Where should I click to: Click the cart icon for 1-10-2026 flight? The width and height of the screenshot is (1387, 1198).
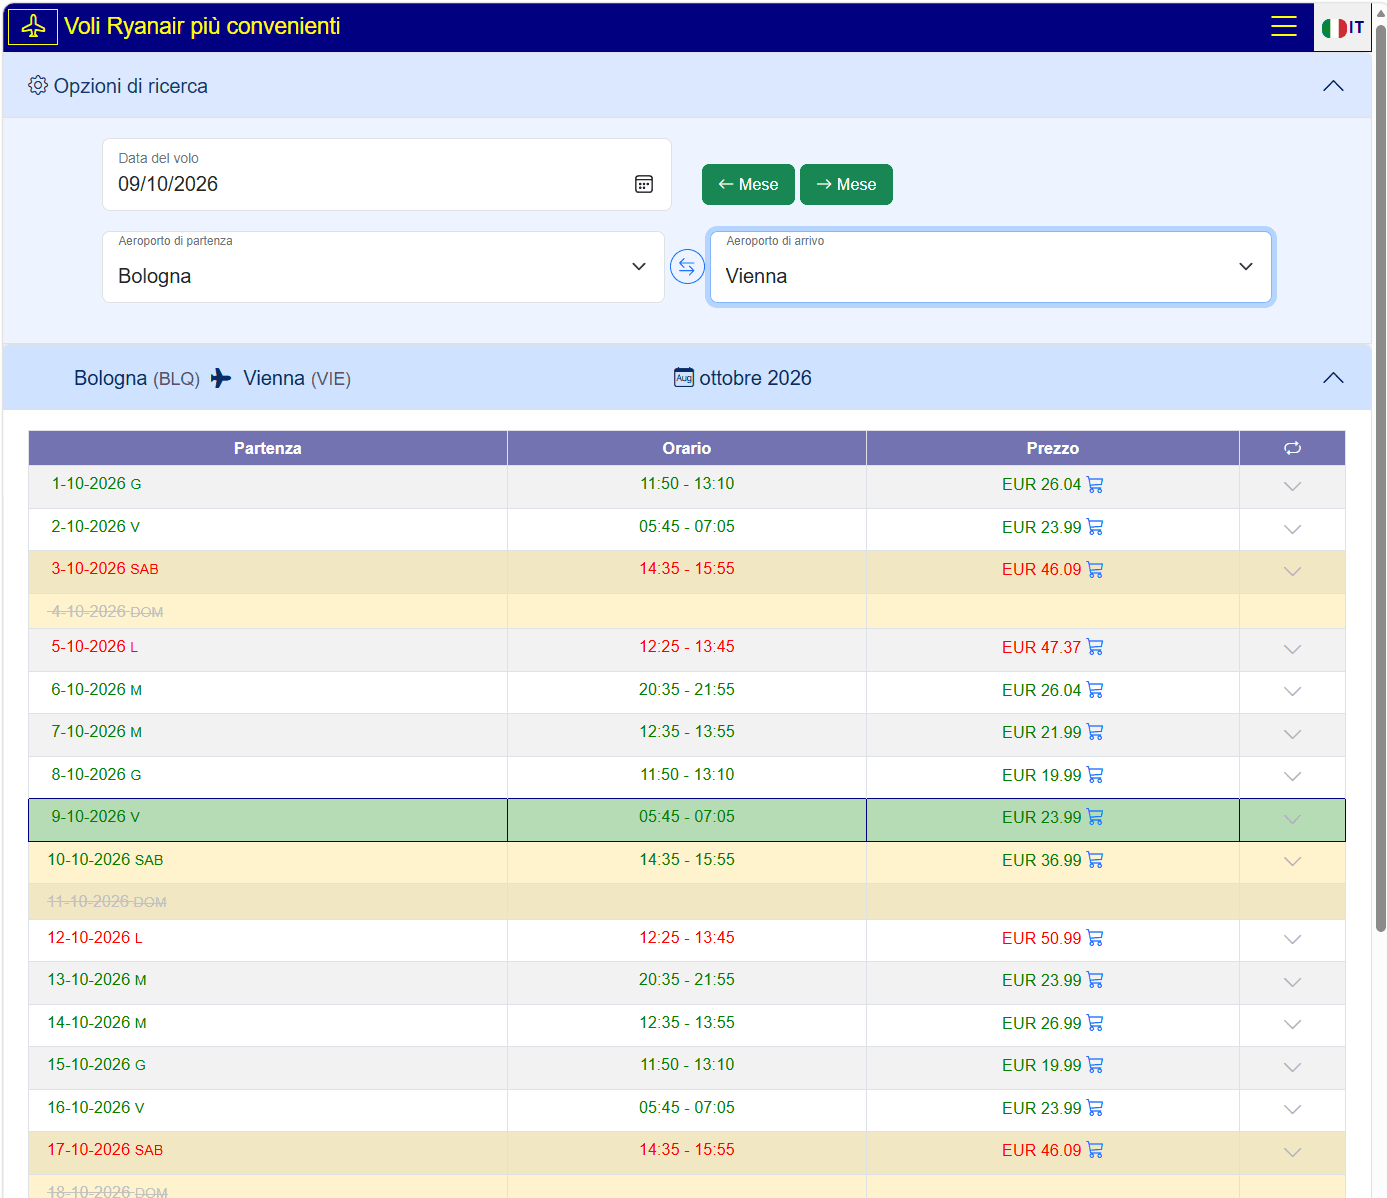click(x=1095, y=485)
